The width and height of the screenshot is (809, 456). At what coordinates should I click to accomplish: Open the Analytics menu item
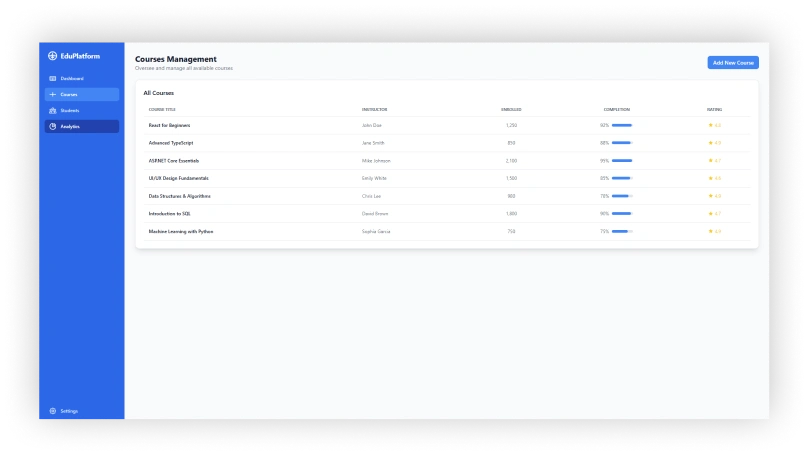[x=70, y=126]
